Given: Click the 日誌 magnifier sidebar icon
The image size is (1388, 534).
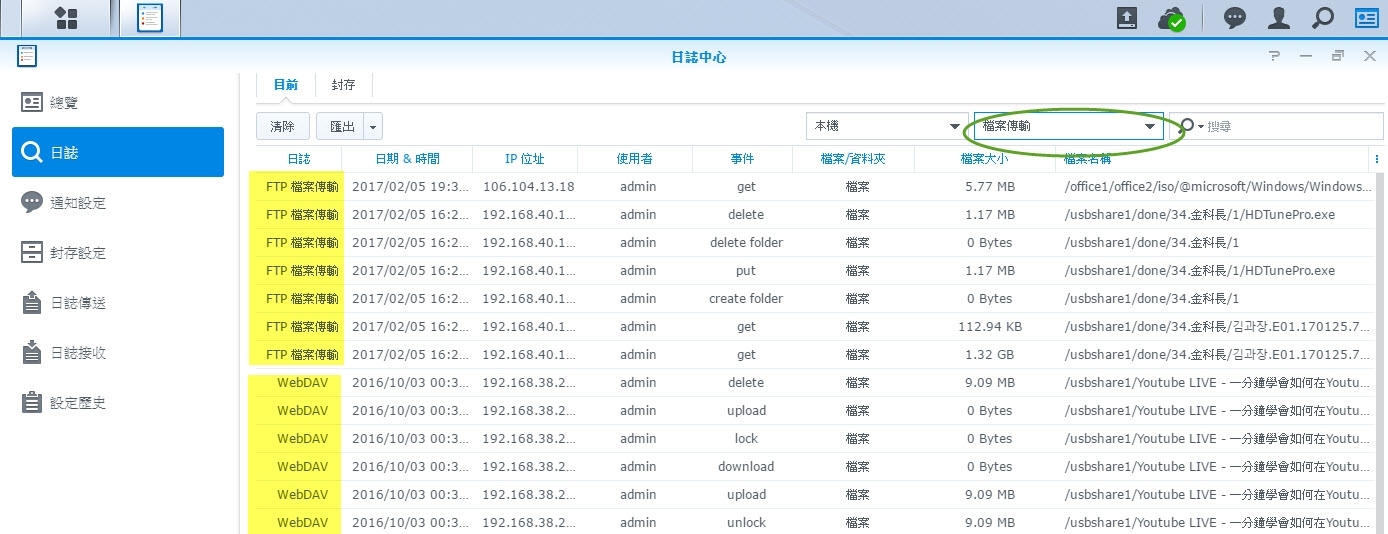Looking at the screenshot, I should pyautogui.click(x=32, y=152).
